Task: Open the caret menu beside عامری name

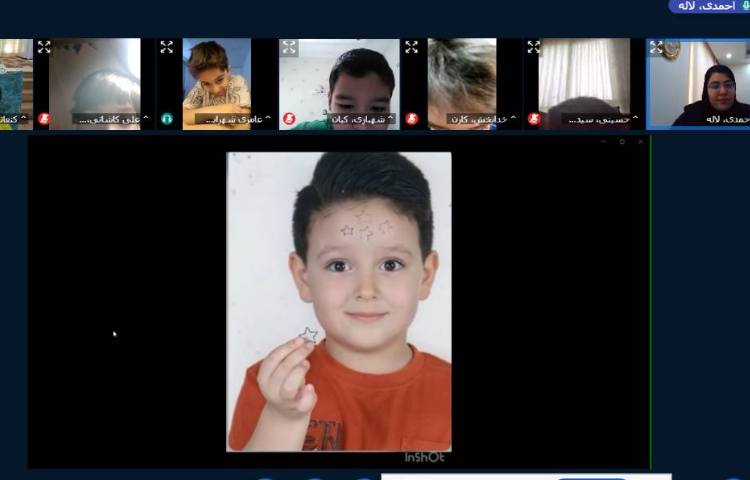Action: (x=268, y=118)
